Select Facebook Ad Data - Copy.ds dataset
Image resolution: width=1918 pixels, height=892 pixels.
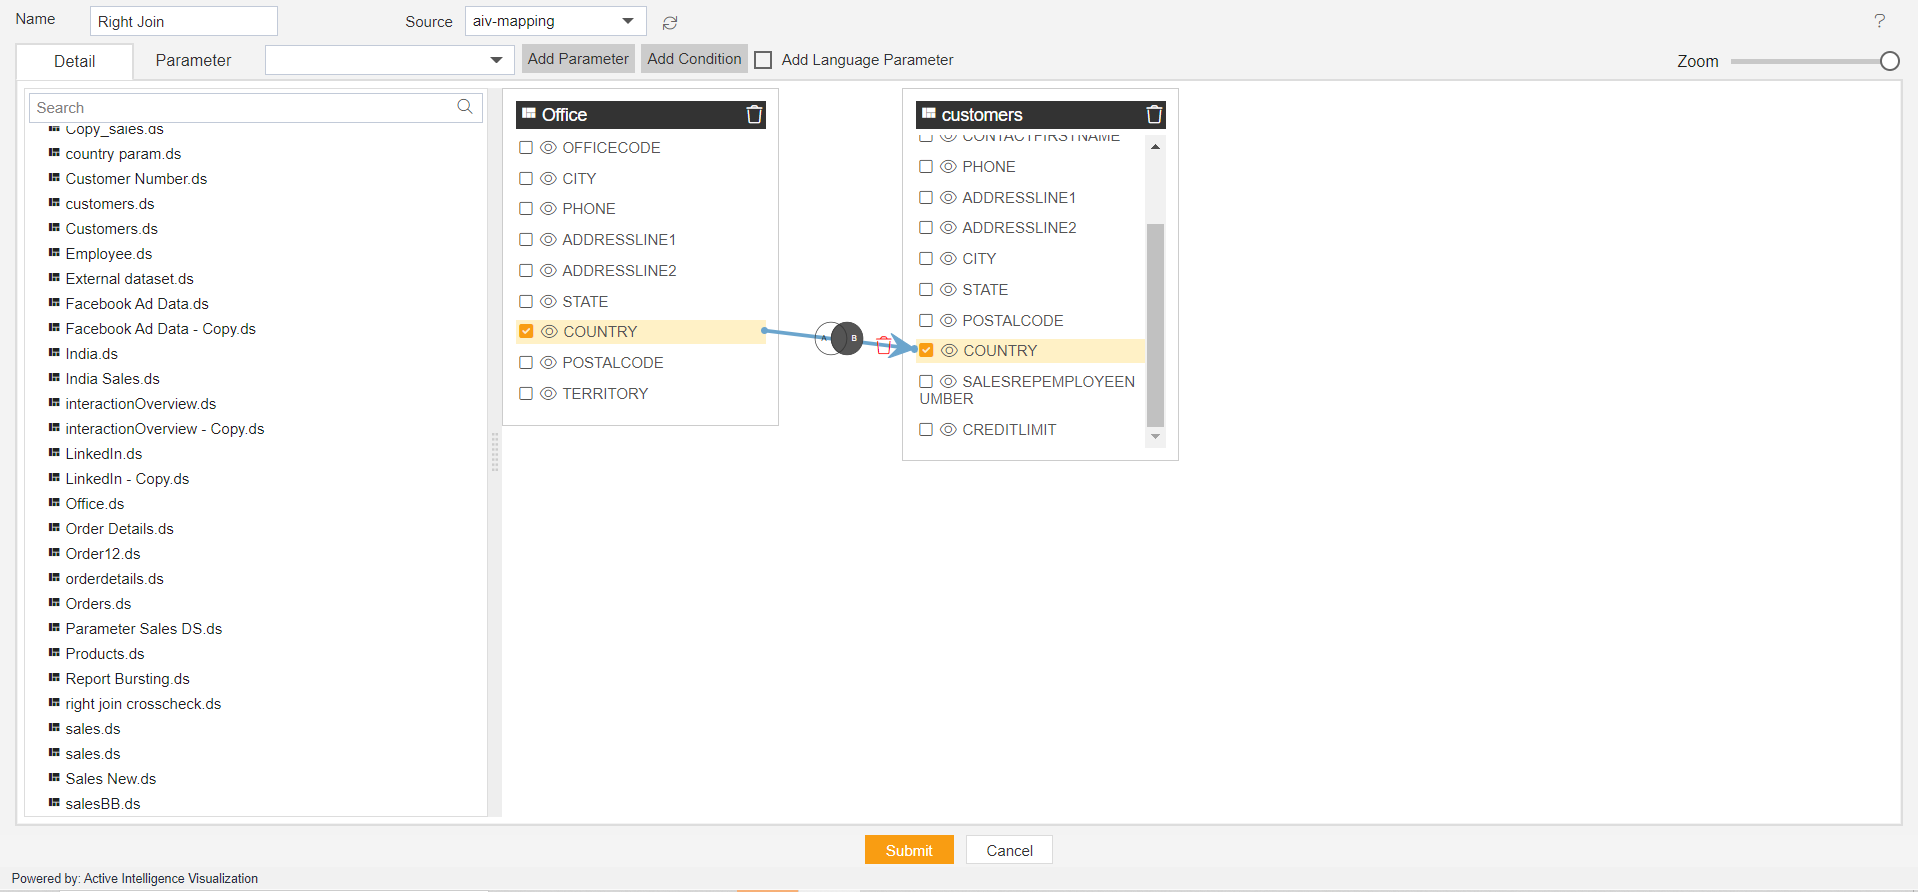(160, 328)
